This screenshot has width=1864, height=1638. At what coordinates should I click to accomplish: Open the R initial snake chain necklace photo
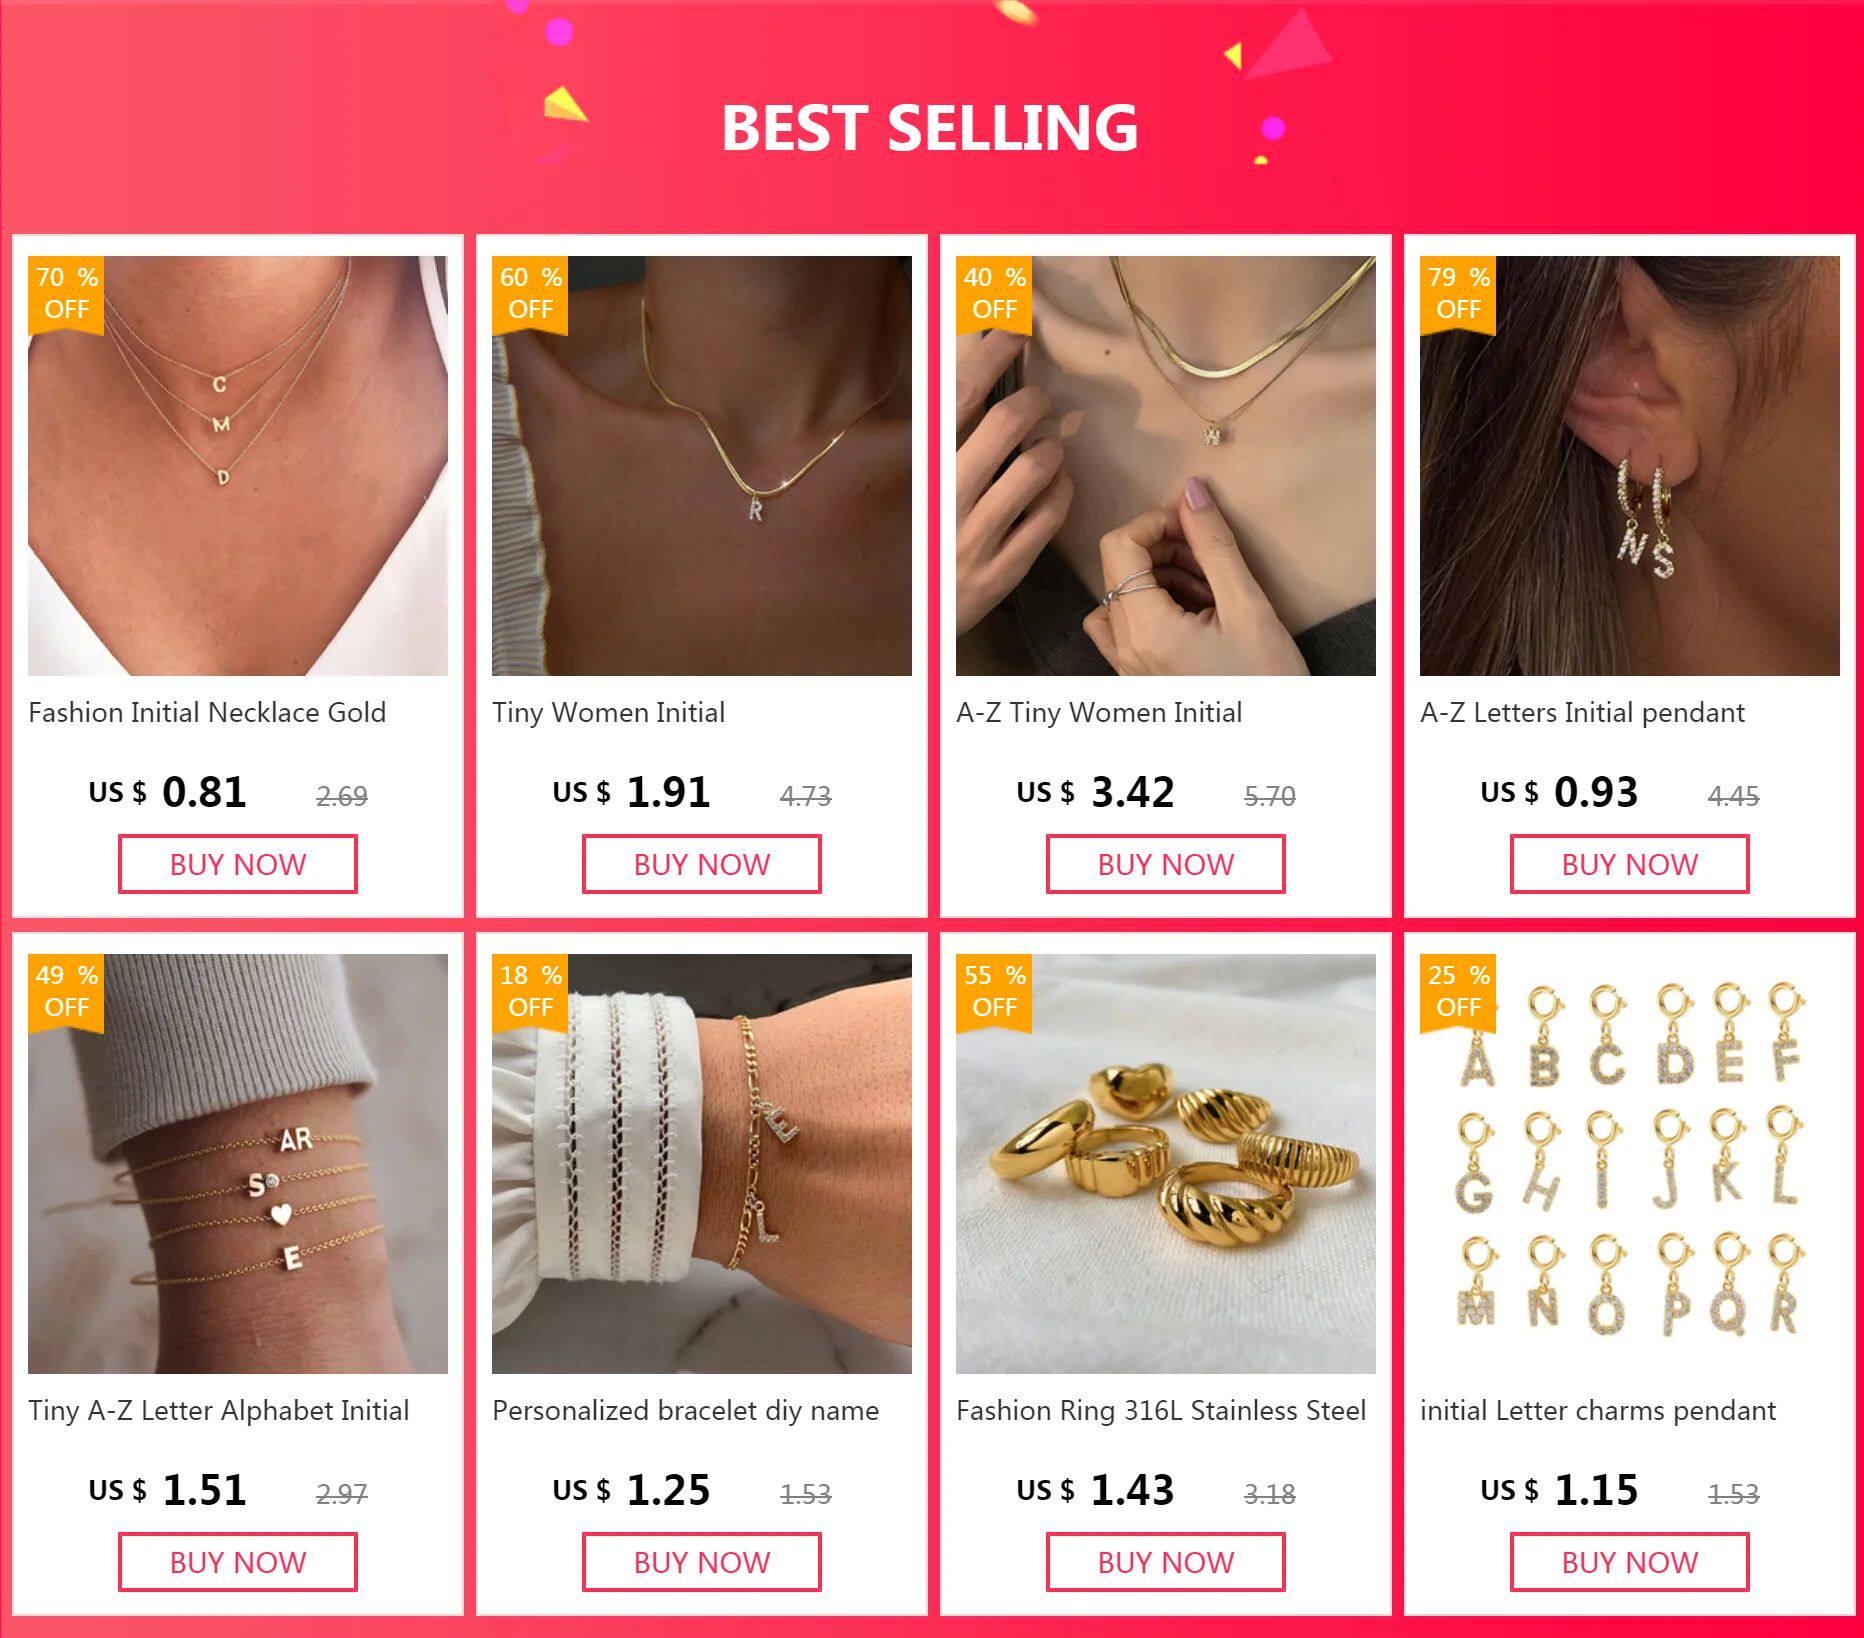click(x=702, y=466)
